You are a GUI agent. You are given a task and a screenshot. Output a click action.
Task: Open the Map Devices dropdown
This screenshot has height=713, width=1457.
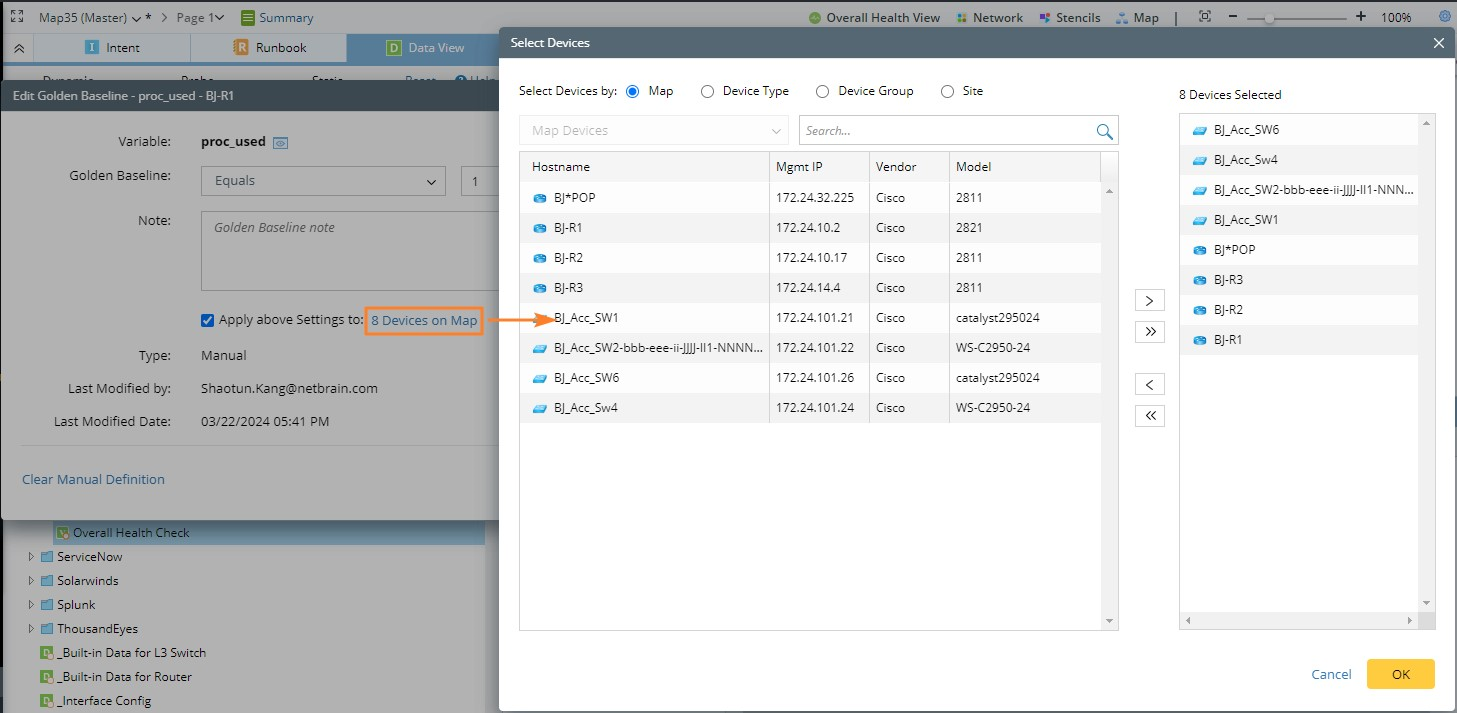(x=653, y=131)
